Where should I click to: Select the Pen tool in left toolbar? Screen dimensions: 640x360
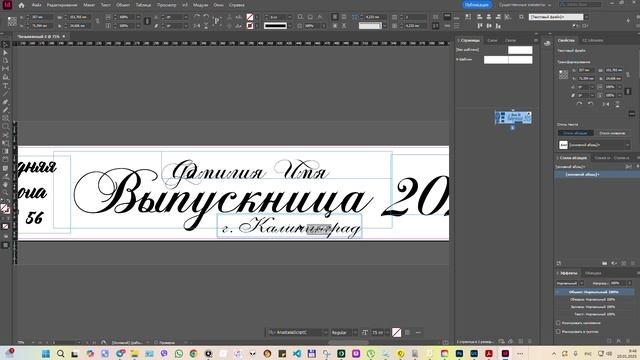[x=5, y=102]
